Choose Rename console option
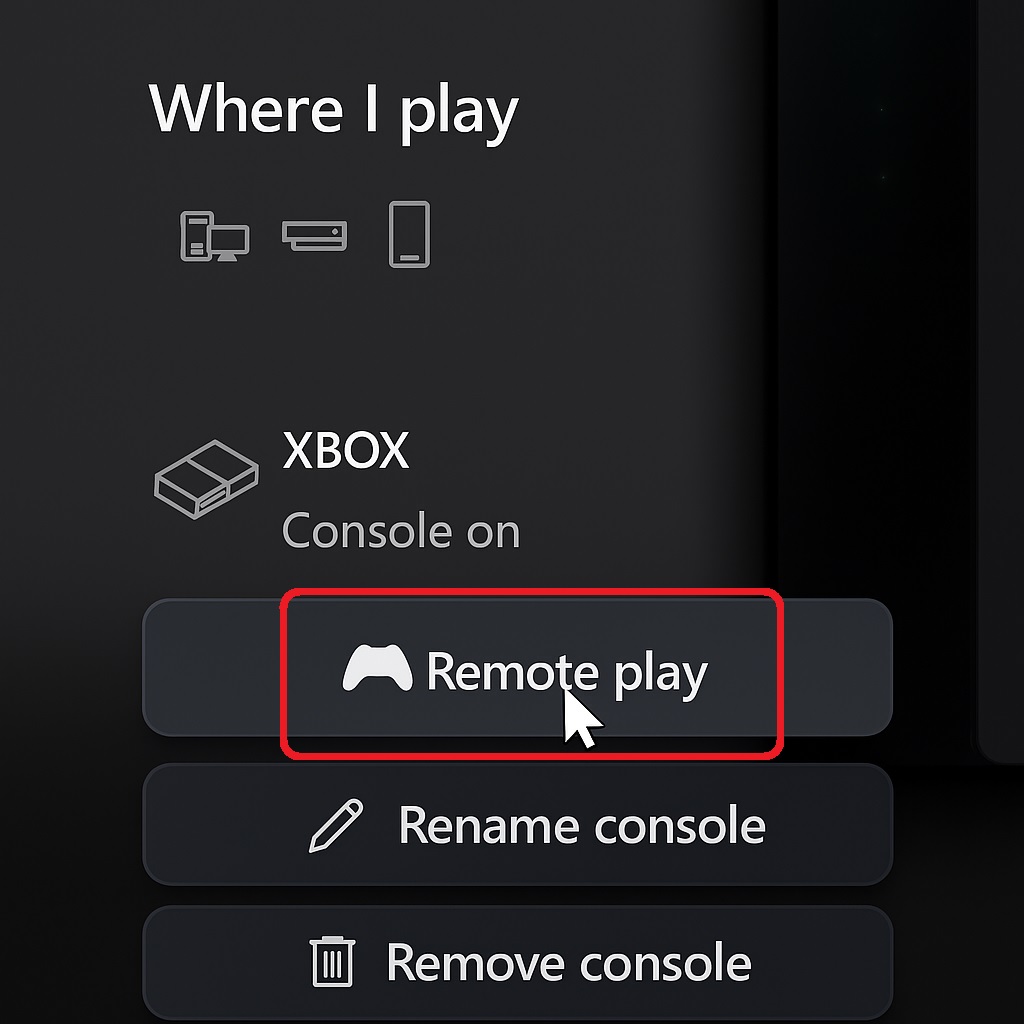The image size is (1024, 1024). pos(517,824)
